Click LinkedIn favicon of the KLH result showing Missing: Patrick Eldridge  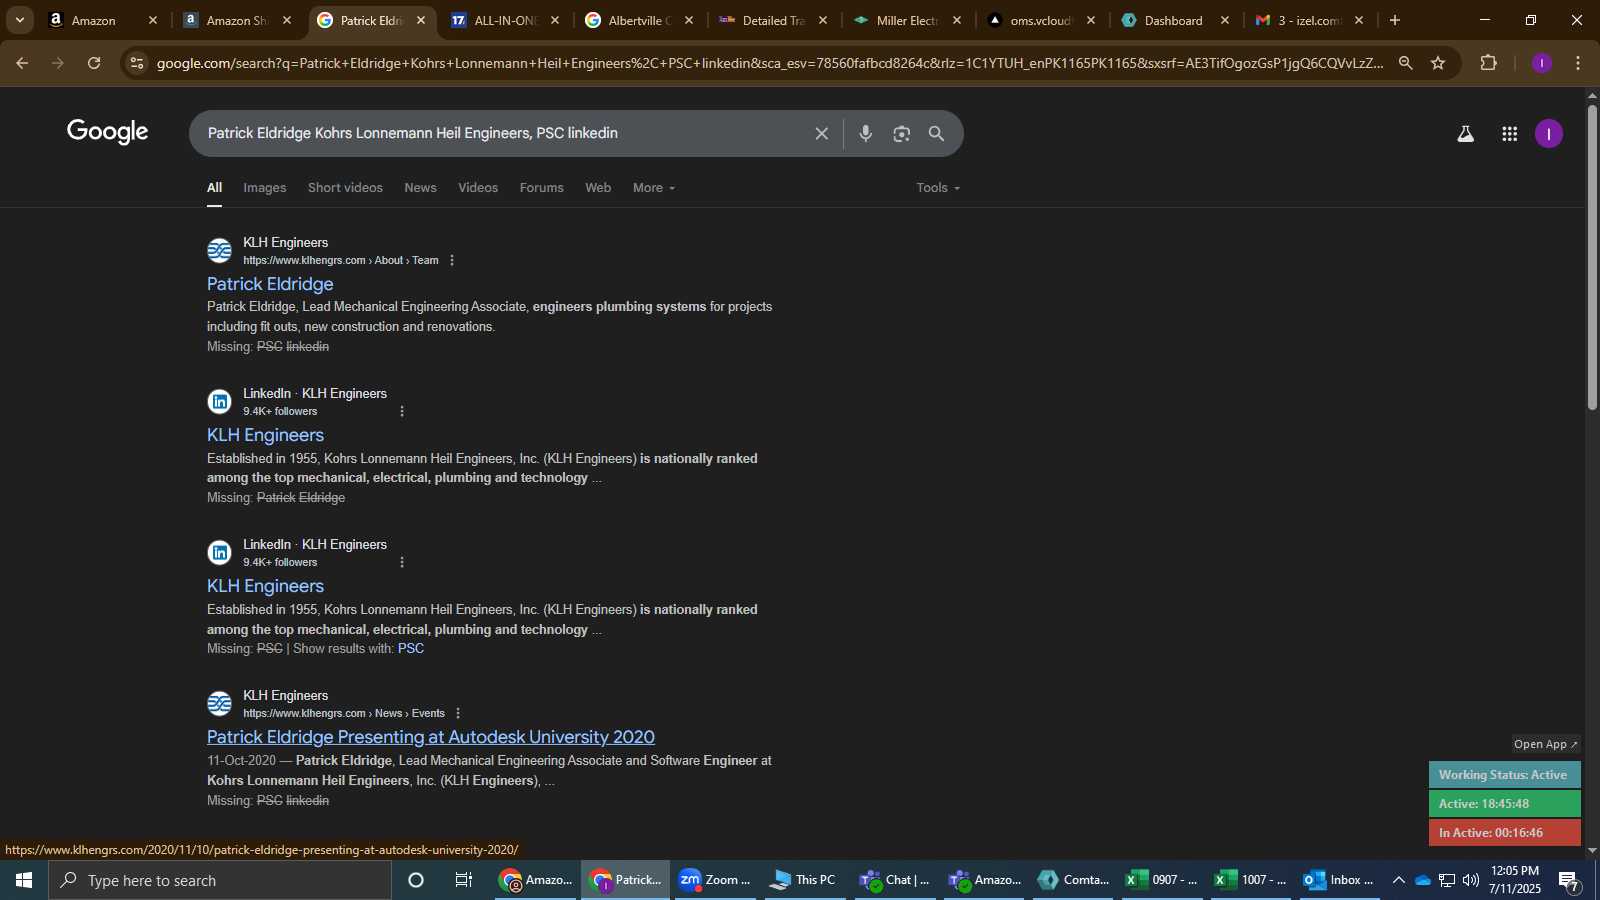tap(219, 402)
